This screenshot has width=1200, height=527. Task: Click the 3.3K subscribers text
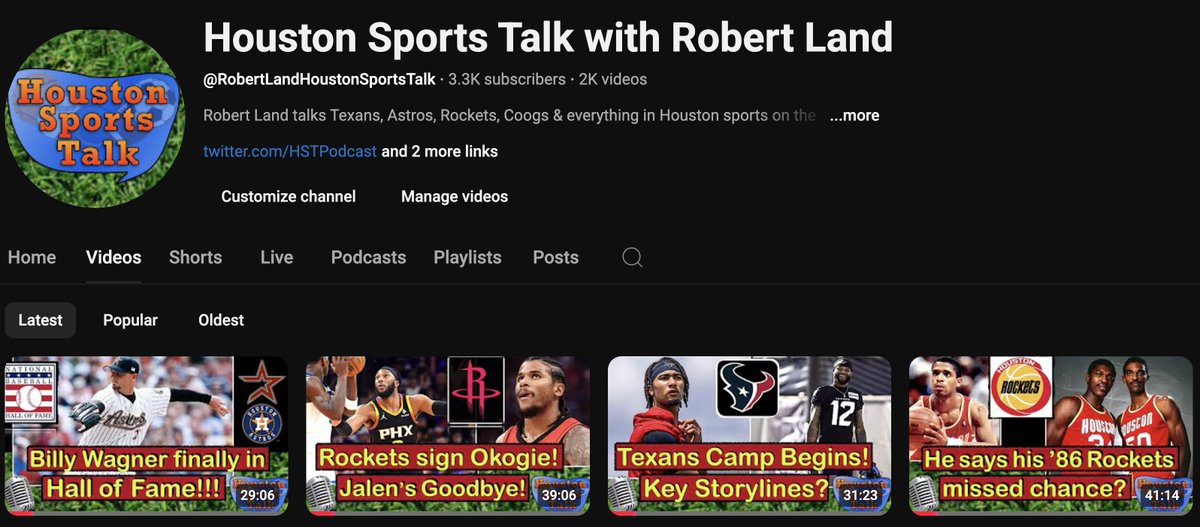click(x=508, y=79)
